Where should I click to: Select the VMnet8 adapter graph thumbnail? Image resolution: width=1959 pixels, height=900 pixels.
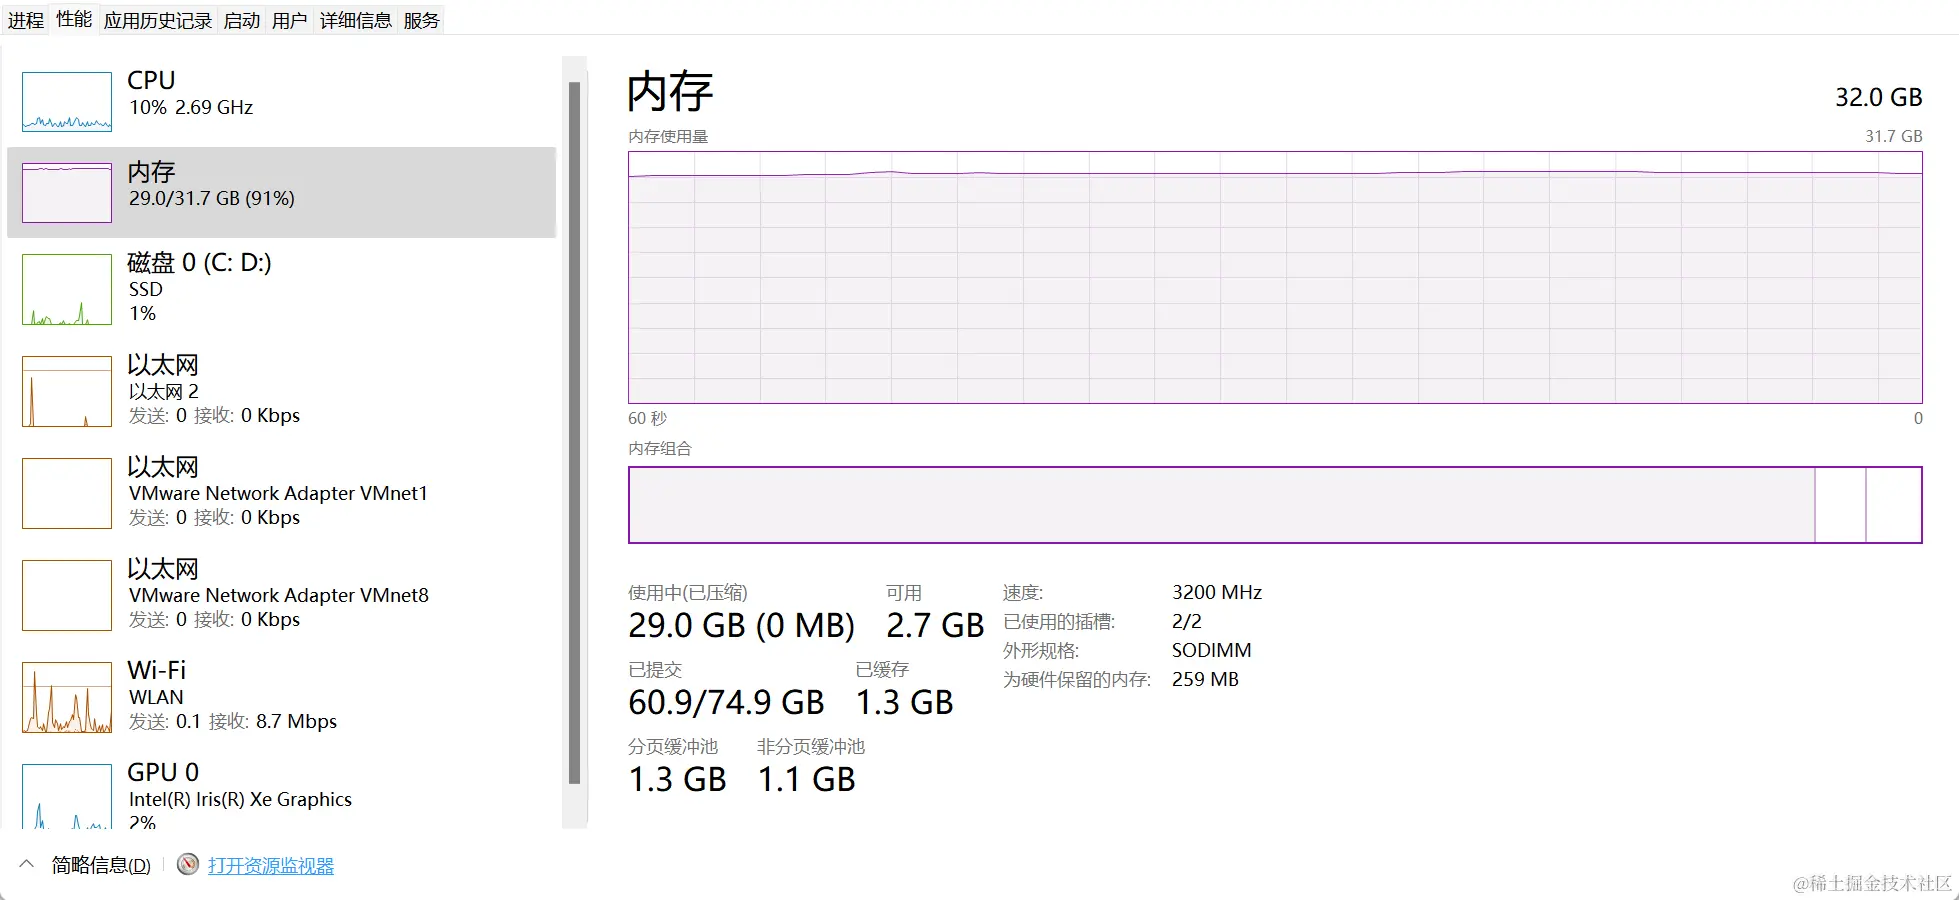67,596
